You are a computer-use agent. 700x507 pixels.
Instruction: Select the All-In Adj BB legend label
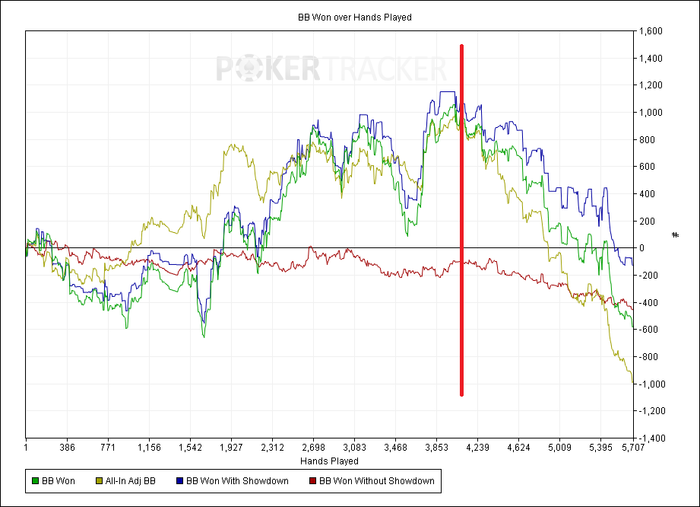click(x=130, y=481)
